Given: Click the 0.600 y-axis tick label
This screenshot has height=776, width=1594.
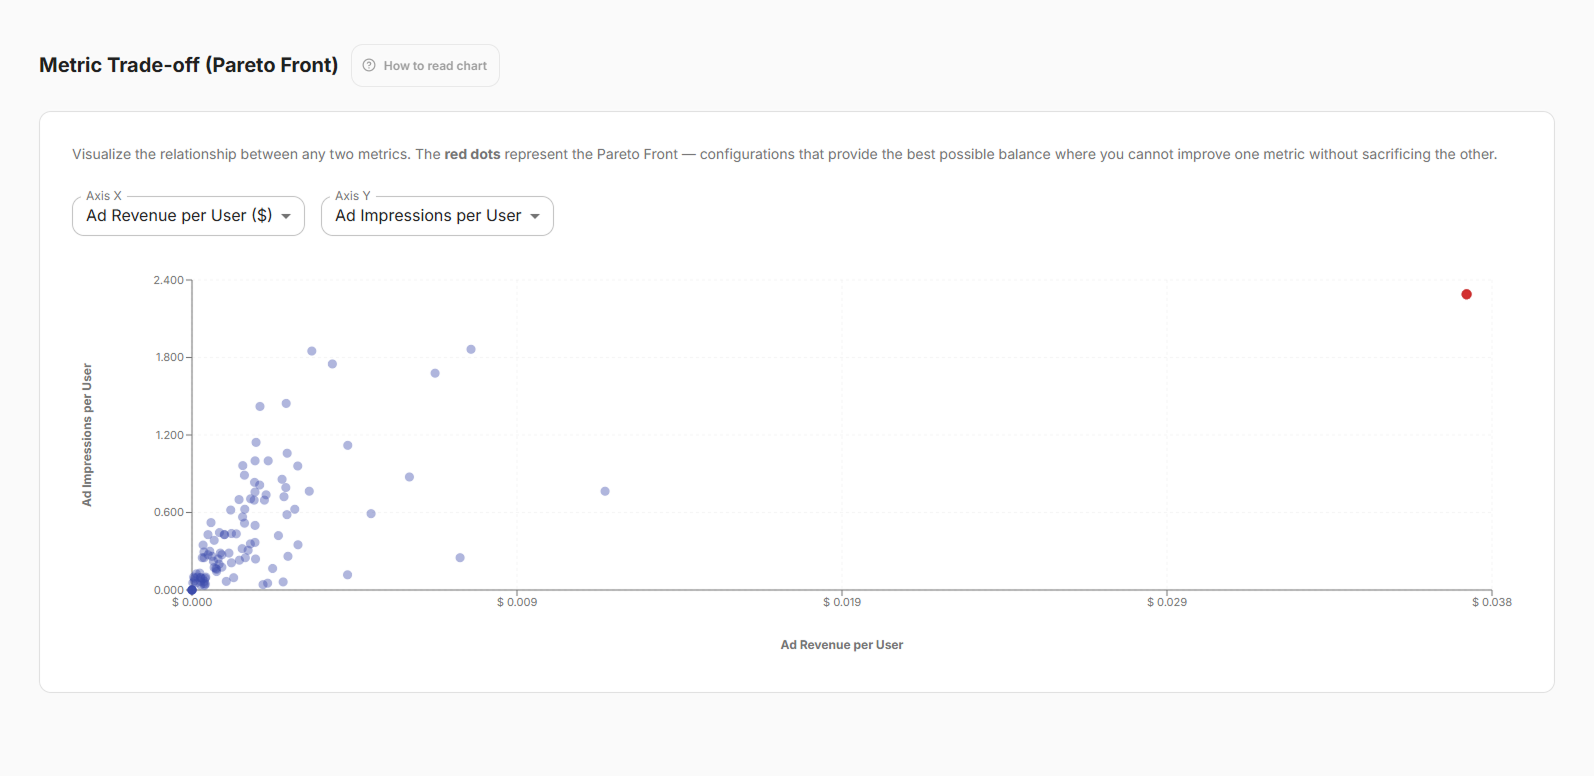Looking at the screenshot, I should (169, 512).
